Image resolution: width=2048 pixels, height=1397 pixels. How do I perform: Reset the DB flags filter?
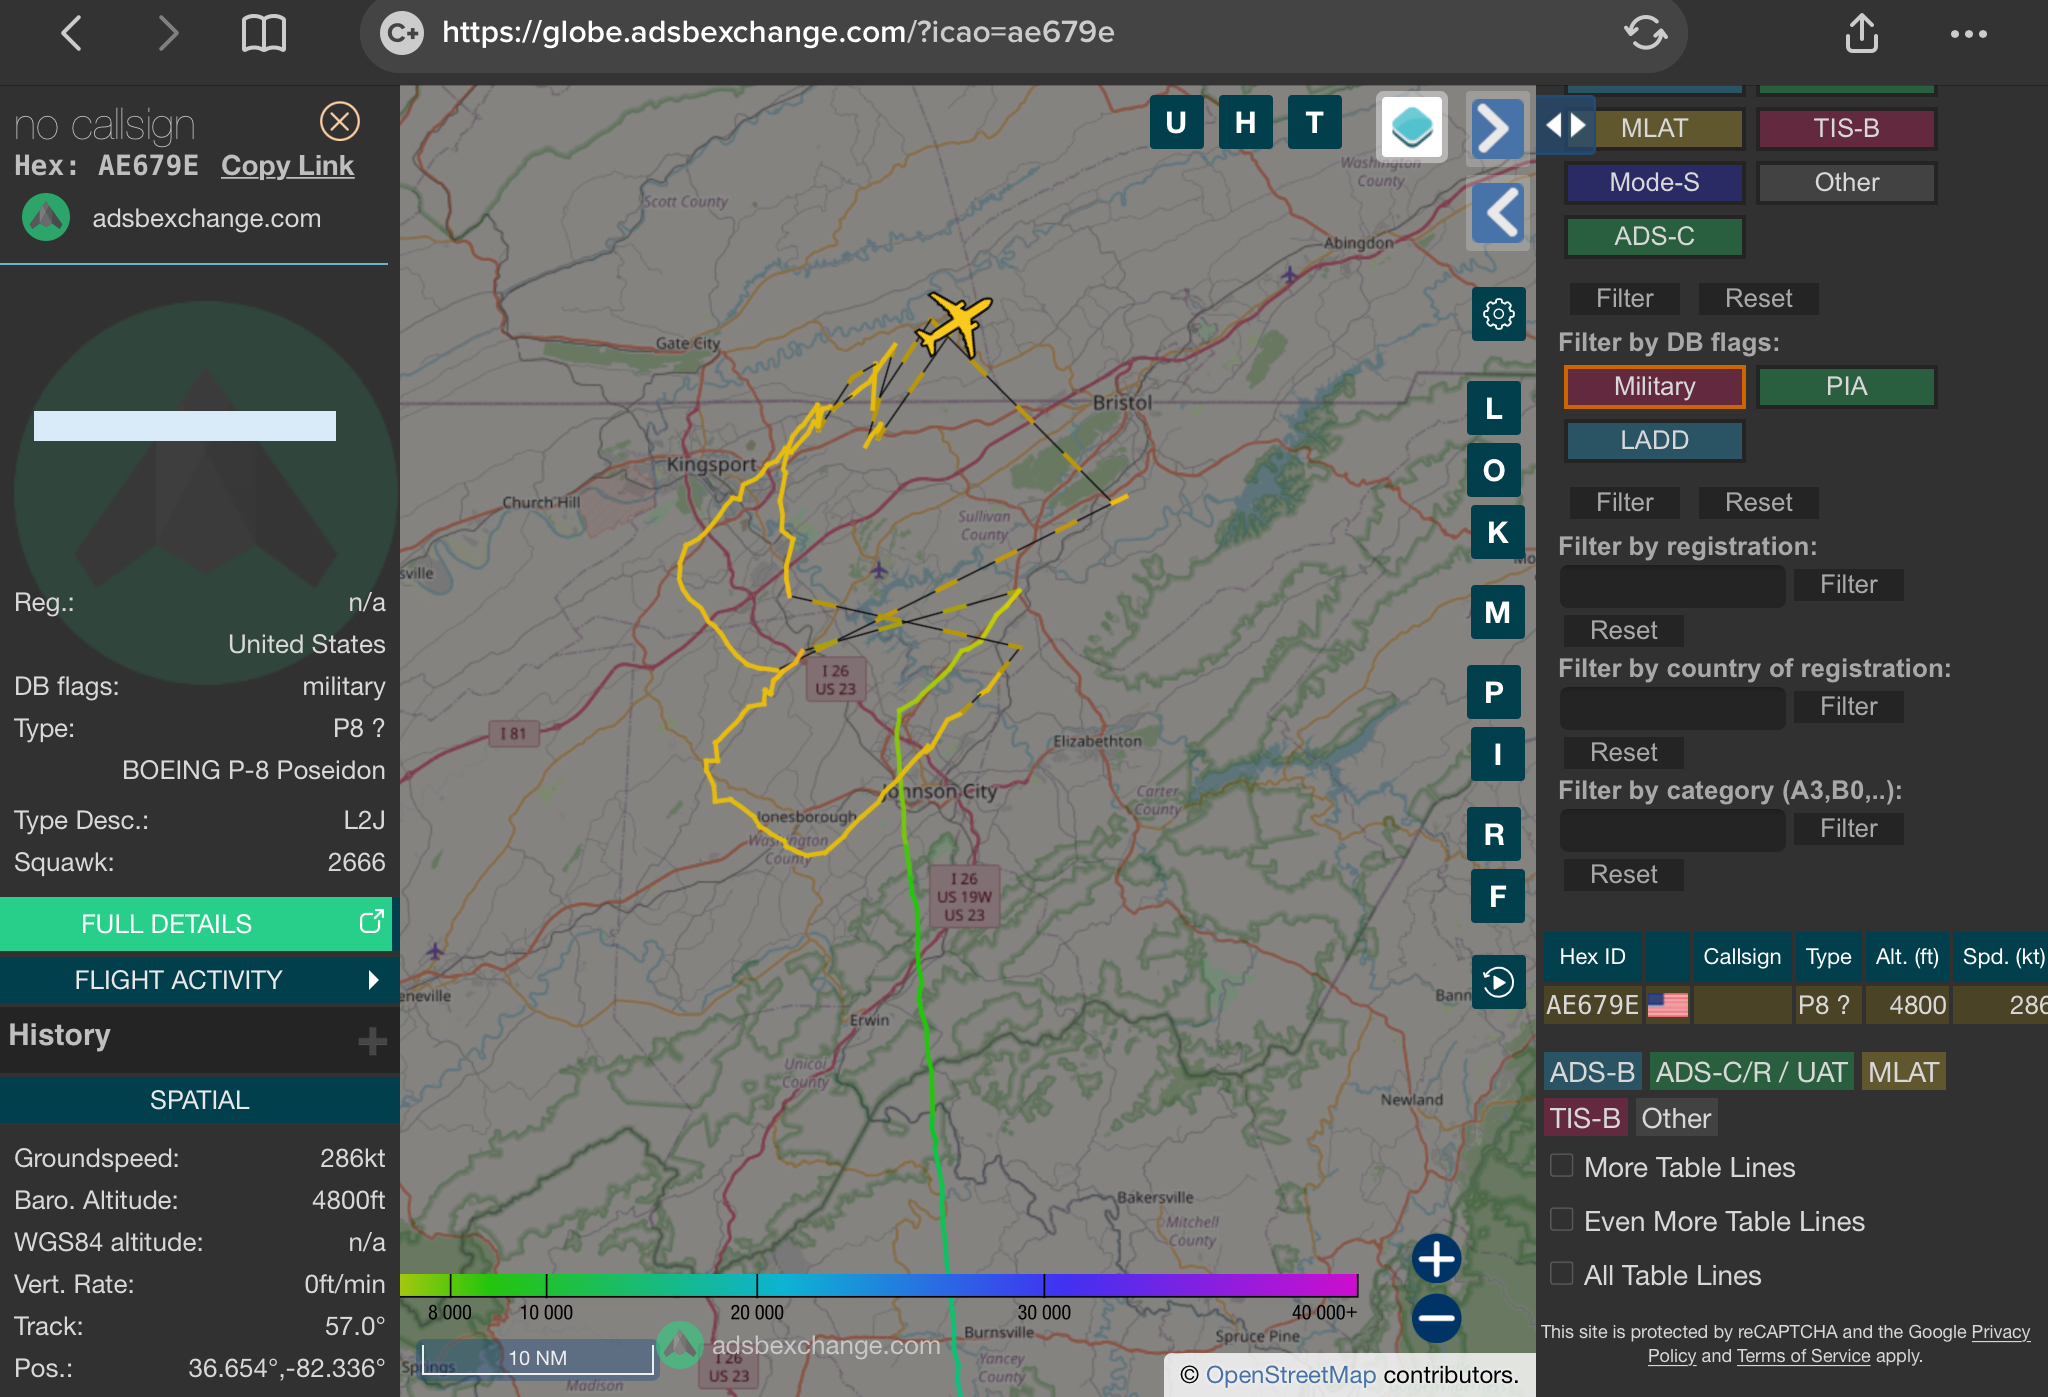coord(1758,502)
